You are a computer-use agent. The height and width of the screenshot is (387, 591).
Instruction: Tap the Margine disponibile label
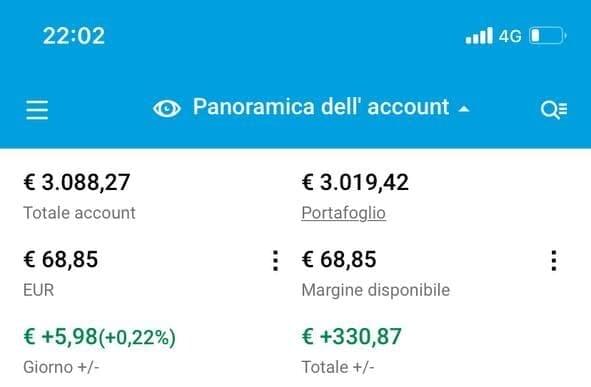pos(376,290)
